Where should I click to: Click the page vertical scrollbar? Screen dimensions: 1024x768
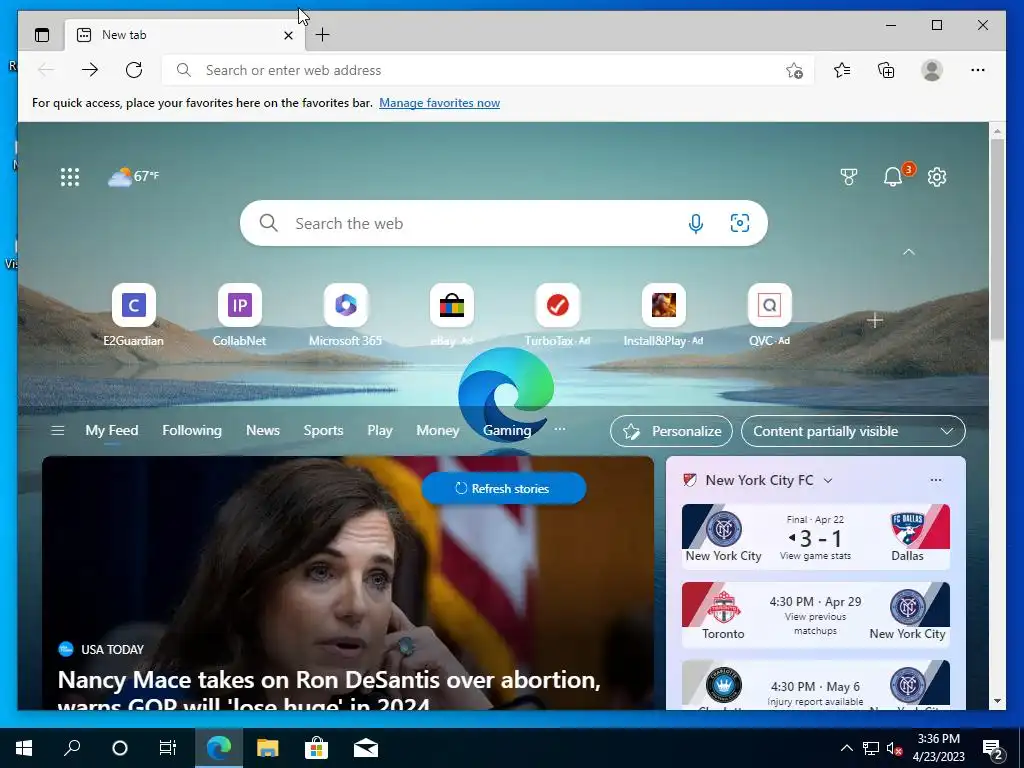point(997,239)
